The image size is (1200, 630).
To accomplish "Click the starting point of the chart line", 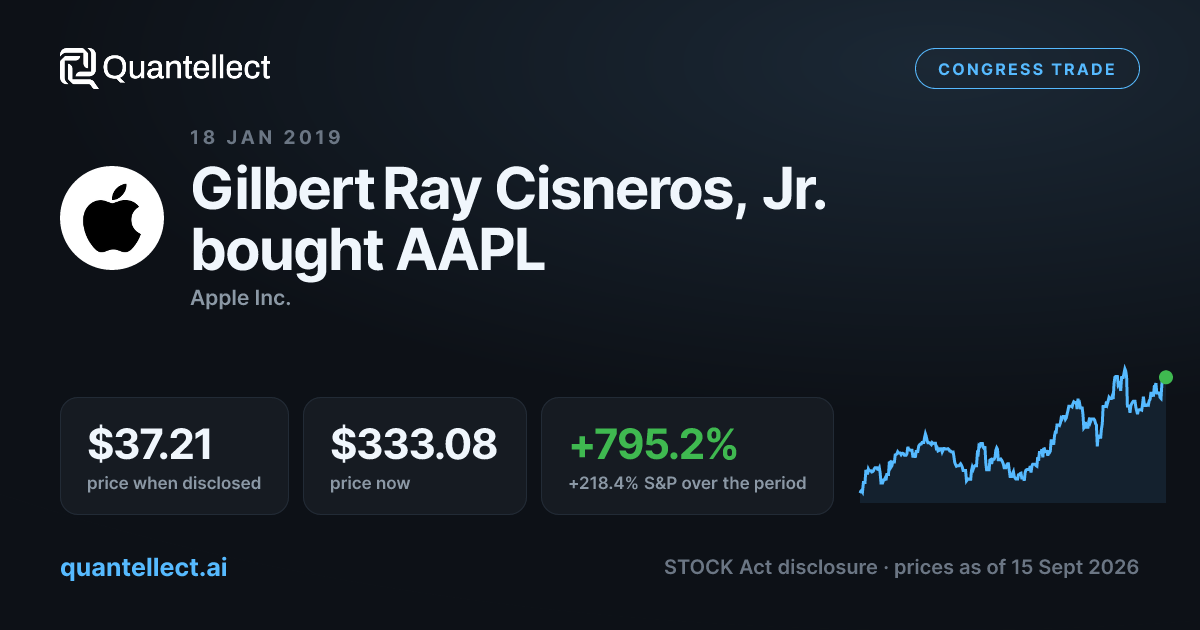I will tap(861, 492).
